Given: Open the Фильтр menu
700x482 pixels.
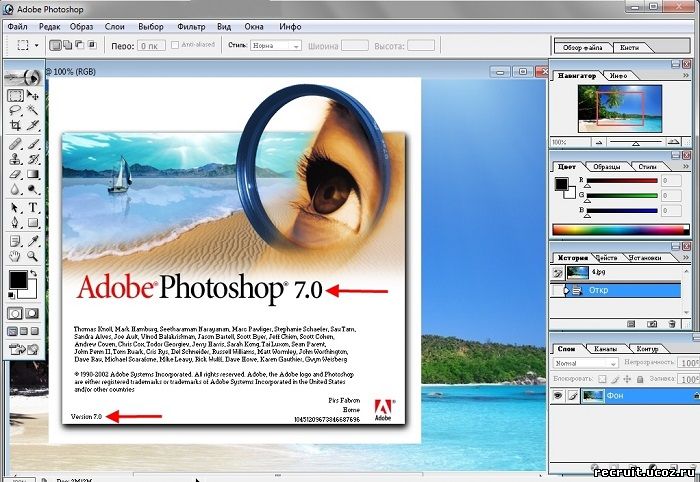Looking at the screenshot, I should [191, 27].
